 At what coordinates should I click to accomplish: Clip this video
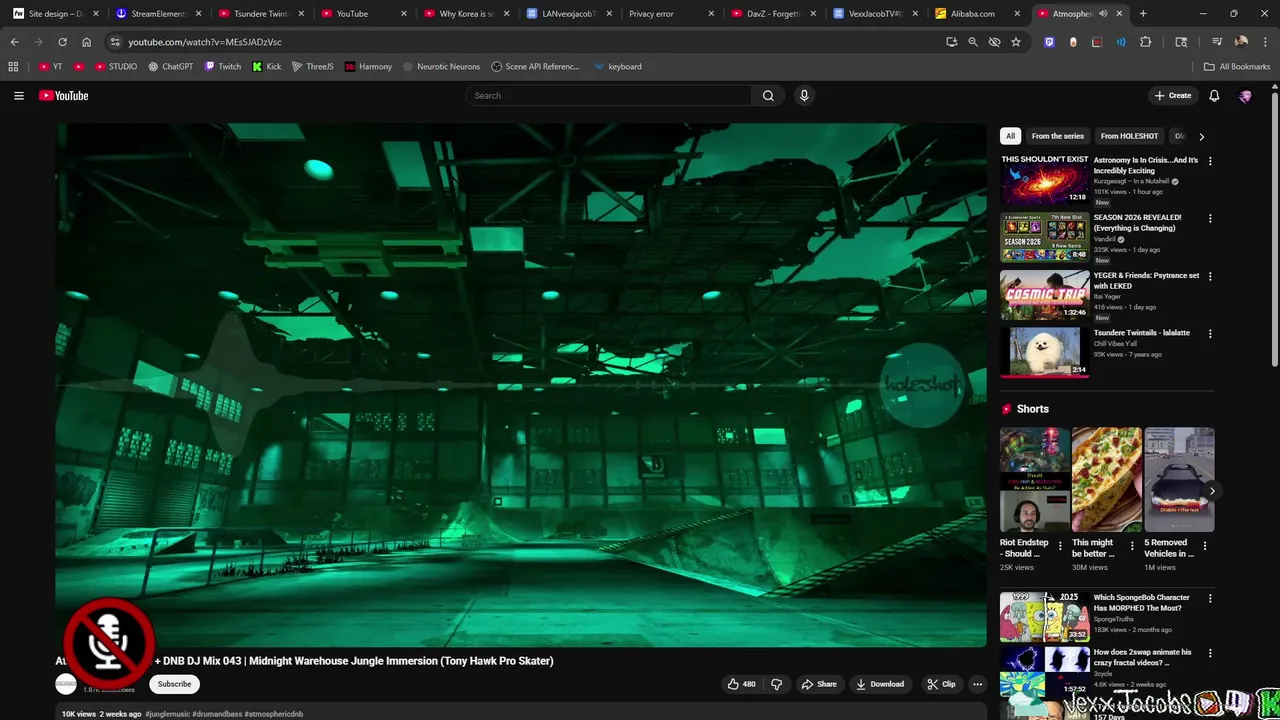(941, 684)
